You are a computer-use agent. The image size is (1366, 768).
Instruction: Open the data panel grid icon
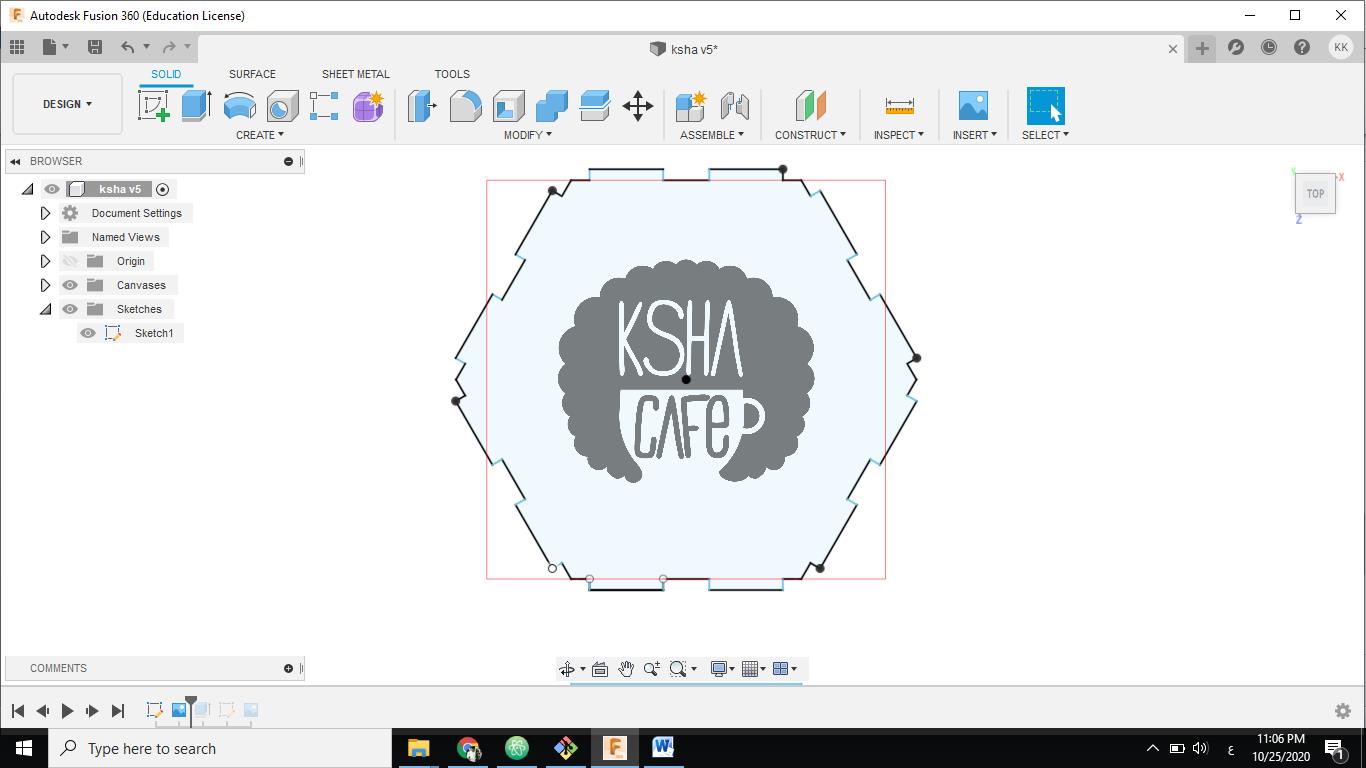(x=17, y=47)
